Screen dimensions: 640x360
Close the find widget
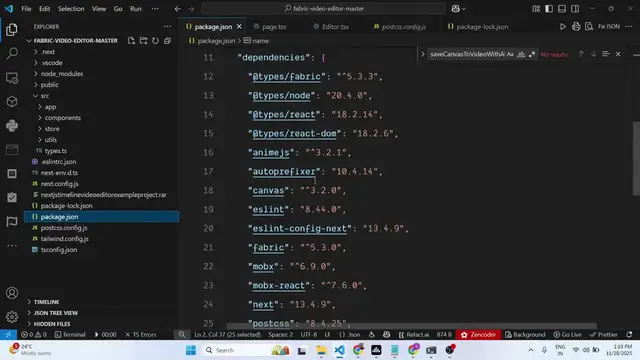tap(618, 54)
